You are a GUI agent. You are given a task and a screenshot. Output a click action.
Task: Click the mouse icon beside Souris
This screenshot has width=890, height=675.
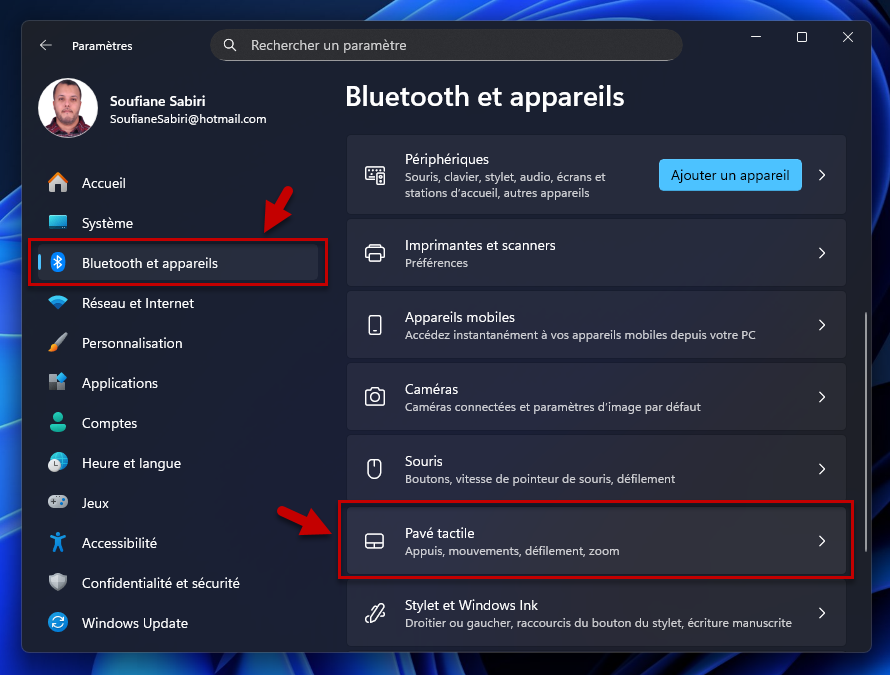(x=375, y=468)
